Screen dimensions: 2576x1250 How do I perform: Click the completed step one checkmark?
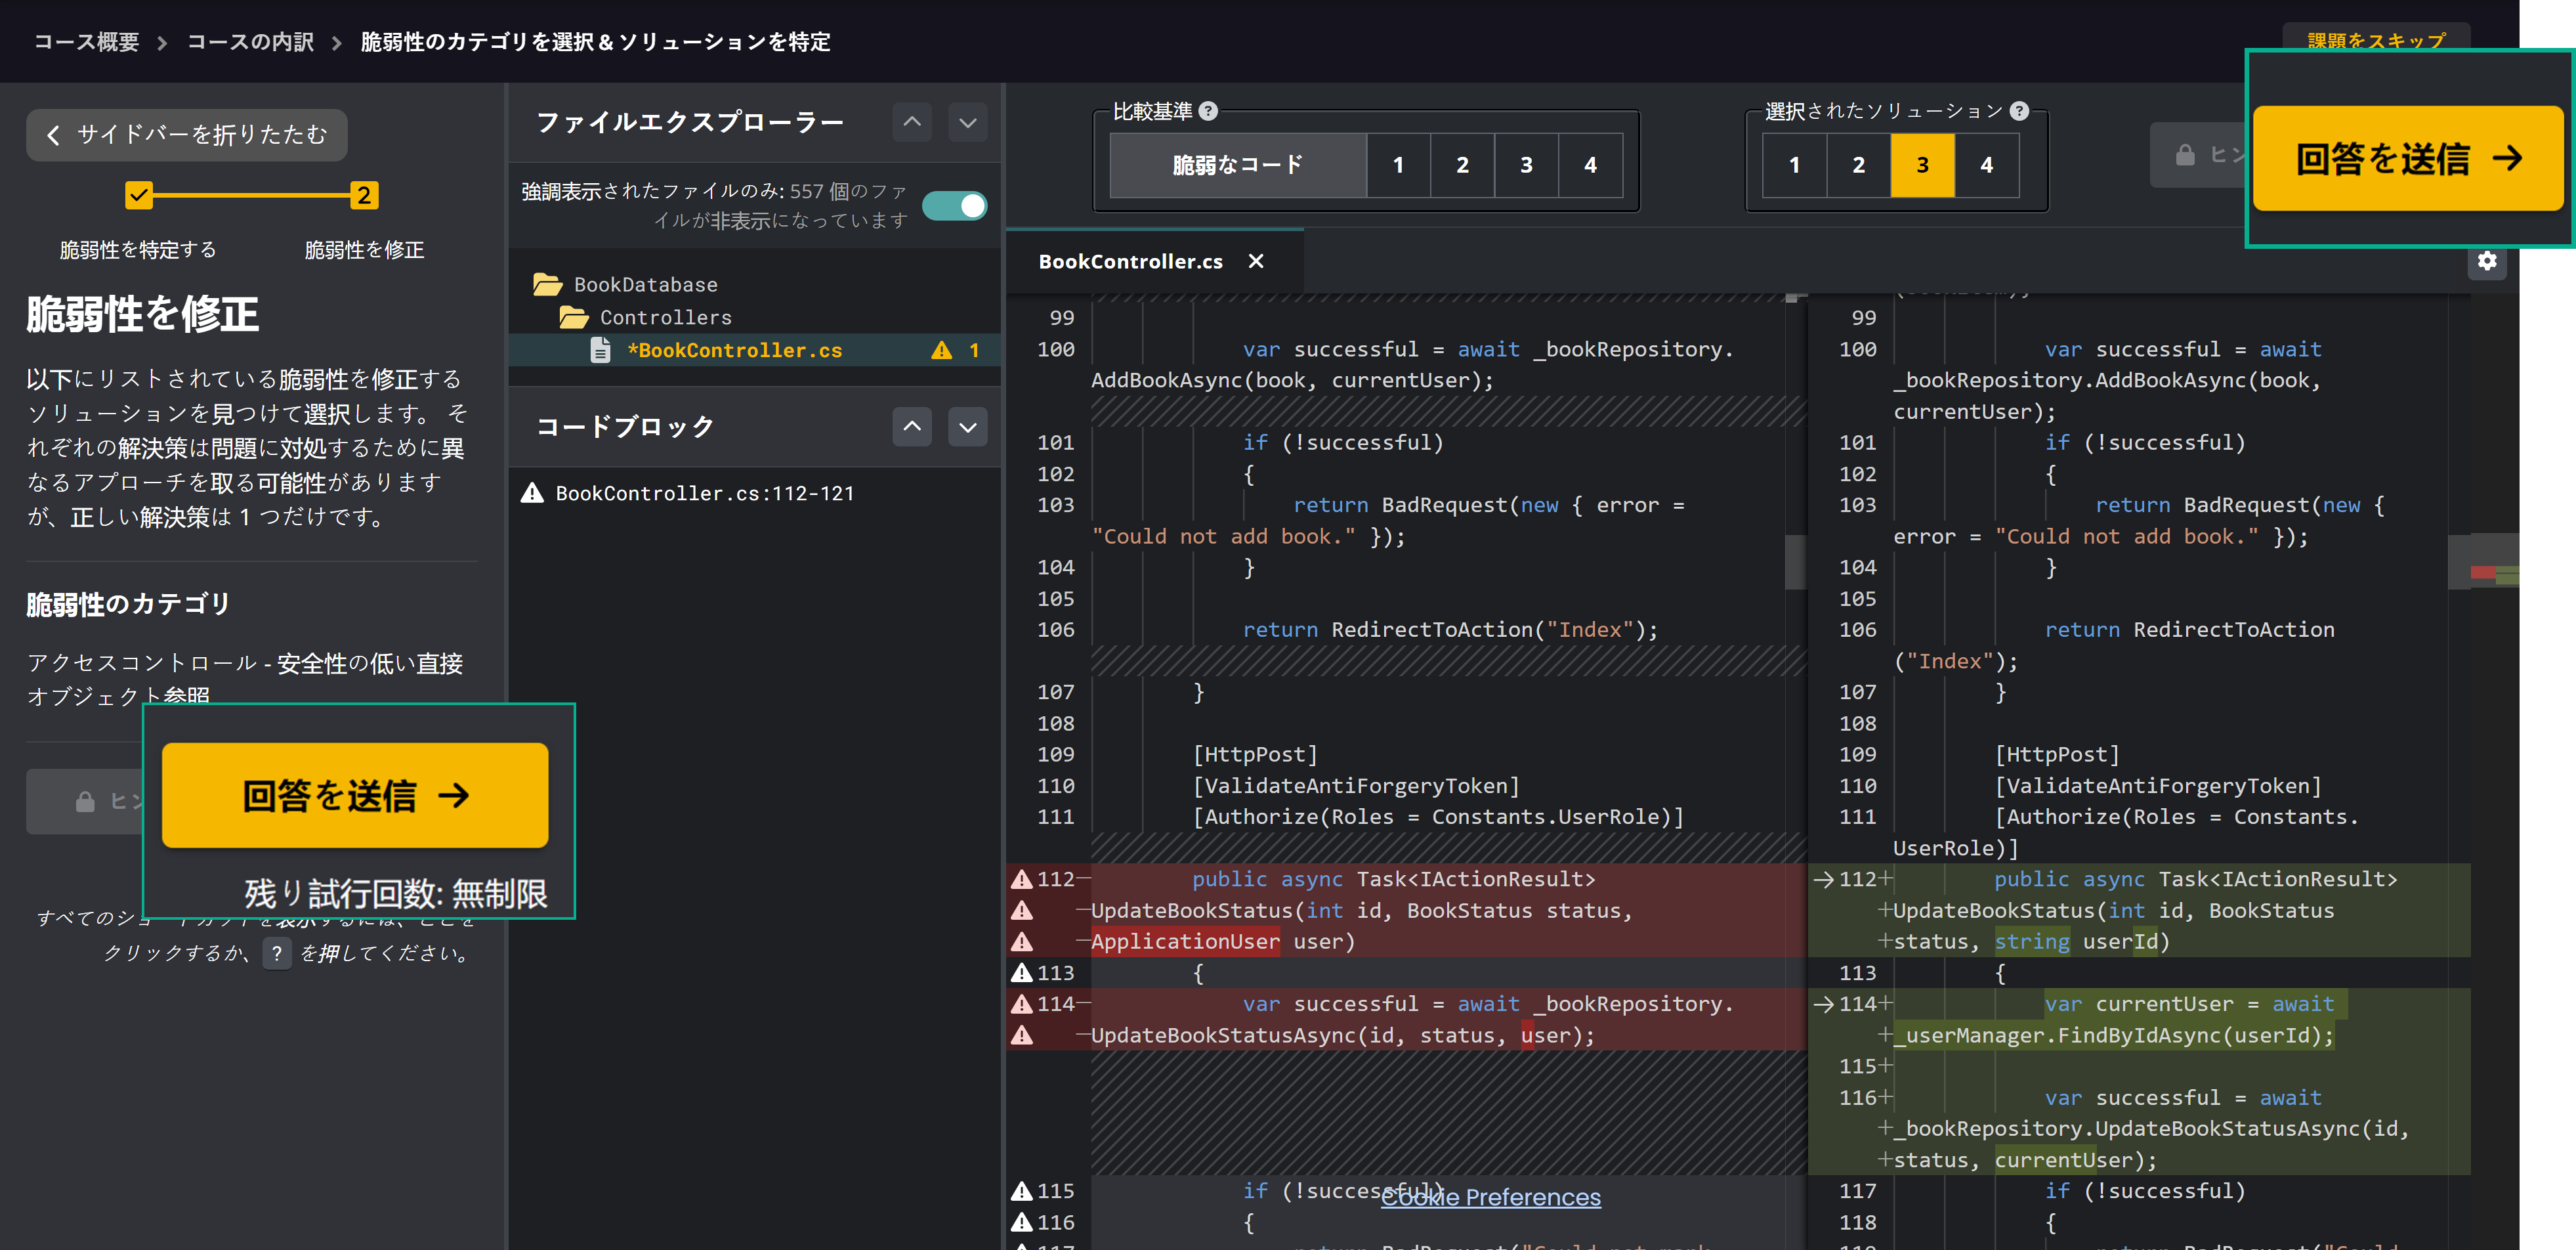pos(139,194)
